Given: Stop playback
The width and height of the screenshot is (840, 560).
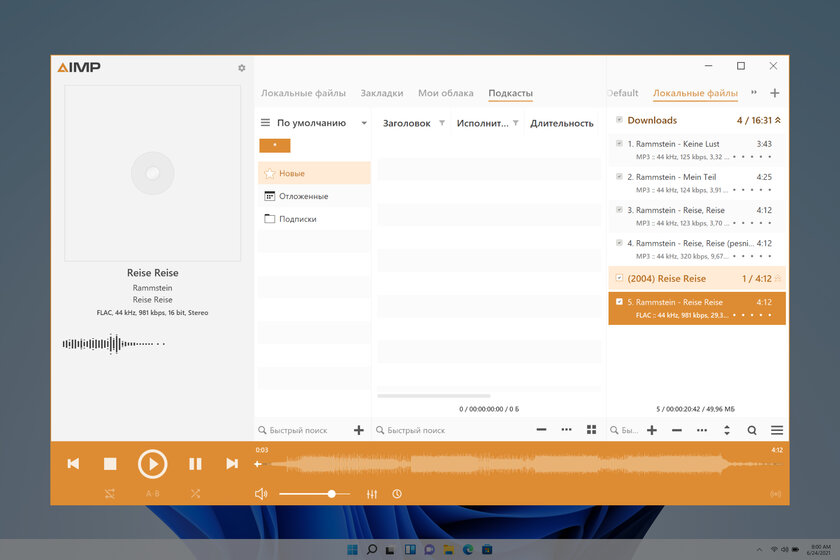Looking at the screenshot, I should coord(110,464).
